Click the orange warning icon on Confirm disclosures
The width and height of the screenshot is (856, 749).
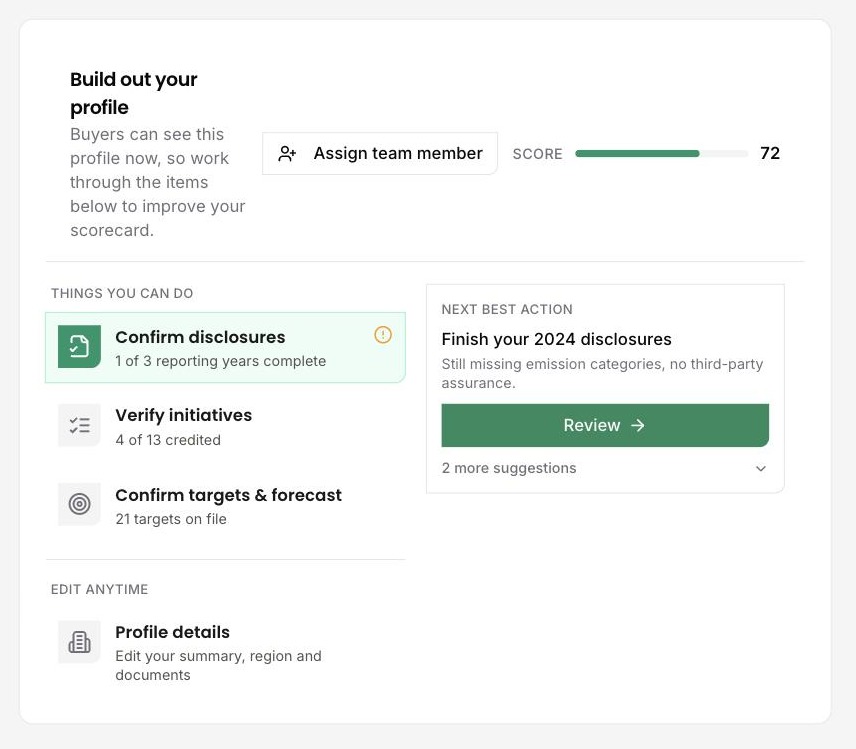coord(383,335)
